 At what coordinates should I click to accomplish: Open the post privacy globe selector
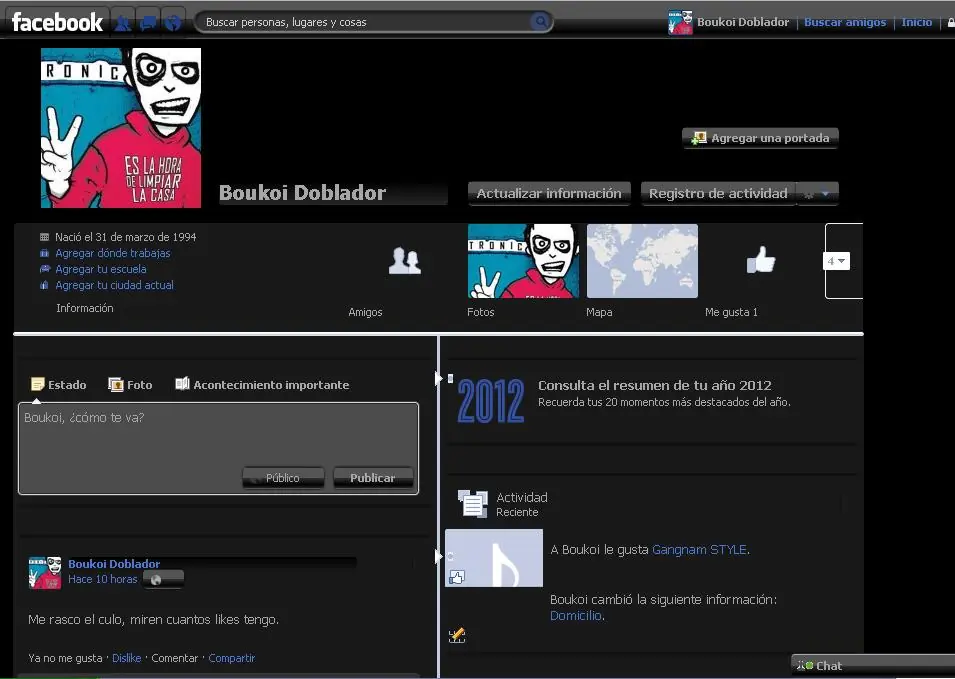click(x=163, y=580)
